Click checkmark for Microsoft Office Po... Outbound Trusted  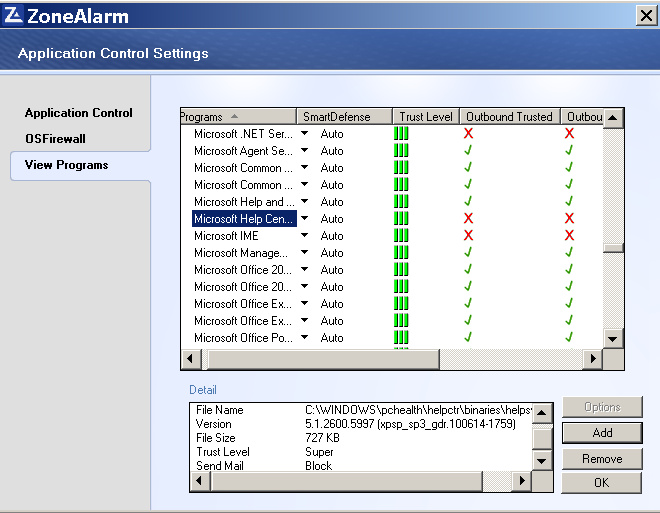tap(468, 337)
